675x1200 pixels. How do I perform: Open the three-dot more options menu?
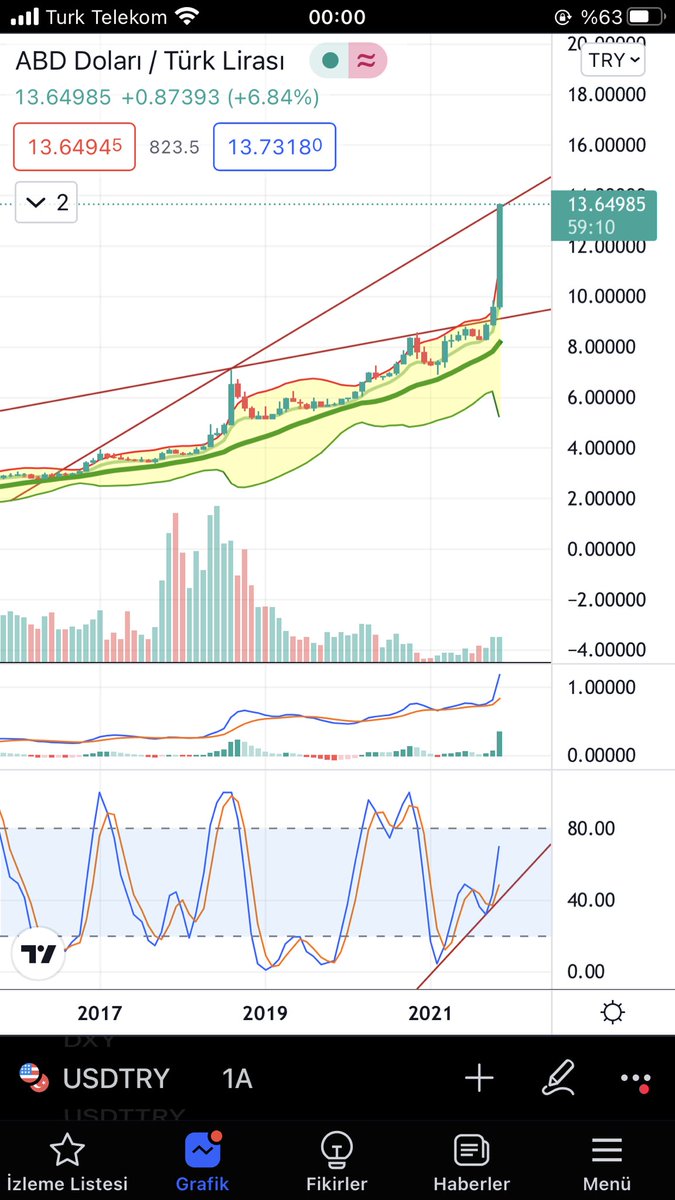[x=636, y=1079]
